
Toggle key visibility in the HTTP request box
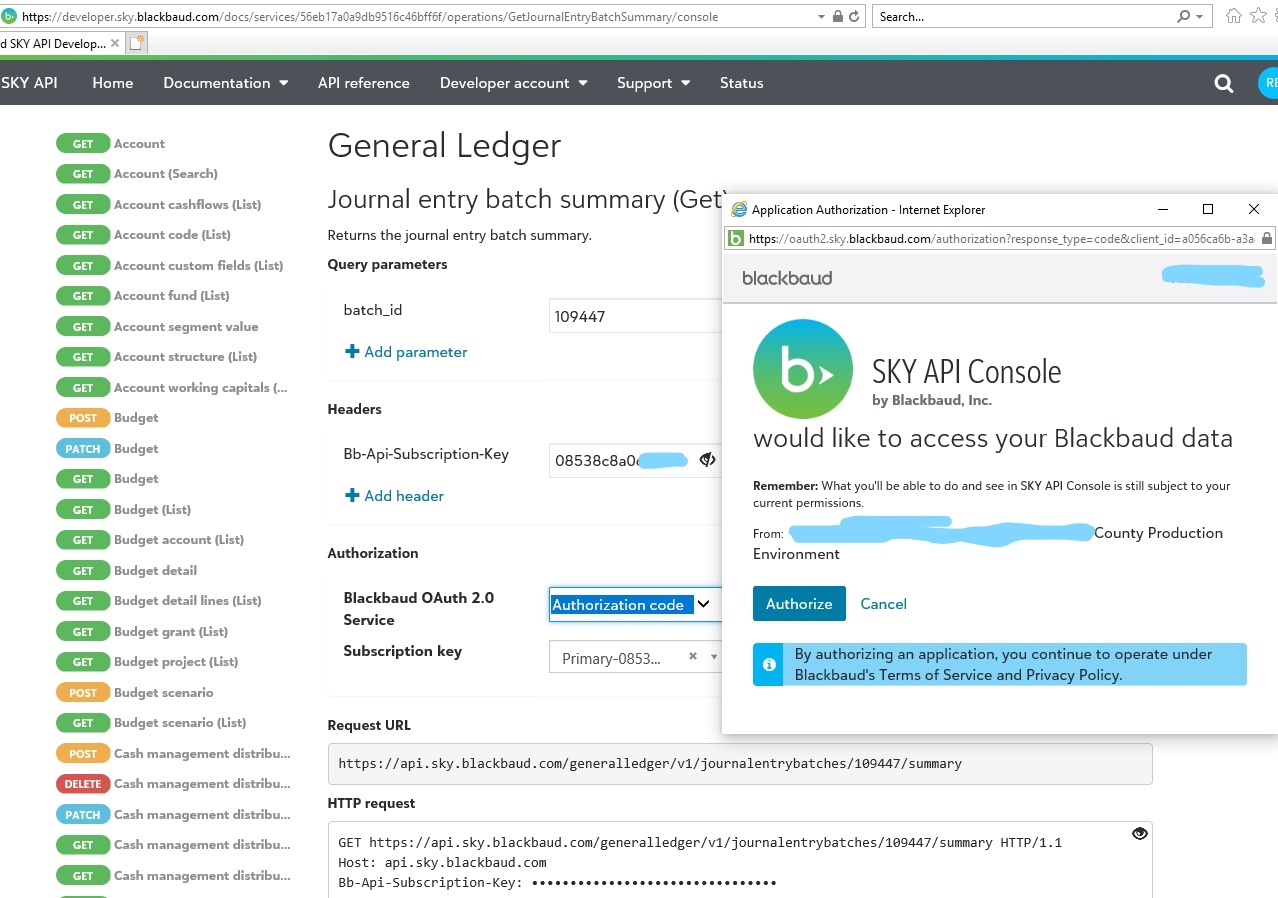(1139, 833)
